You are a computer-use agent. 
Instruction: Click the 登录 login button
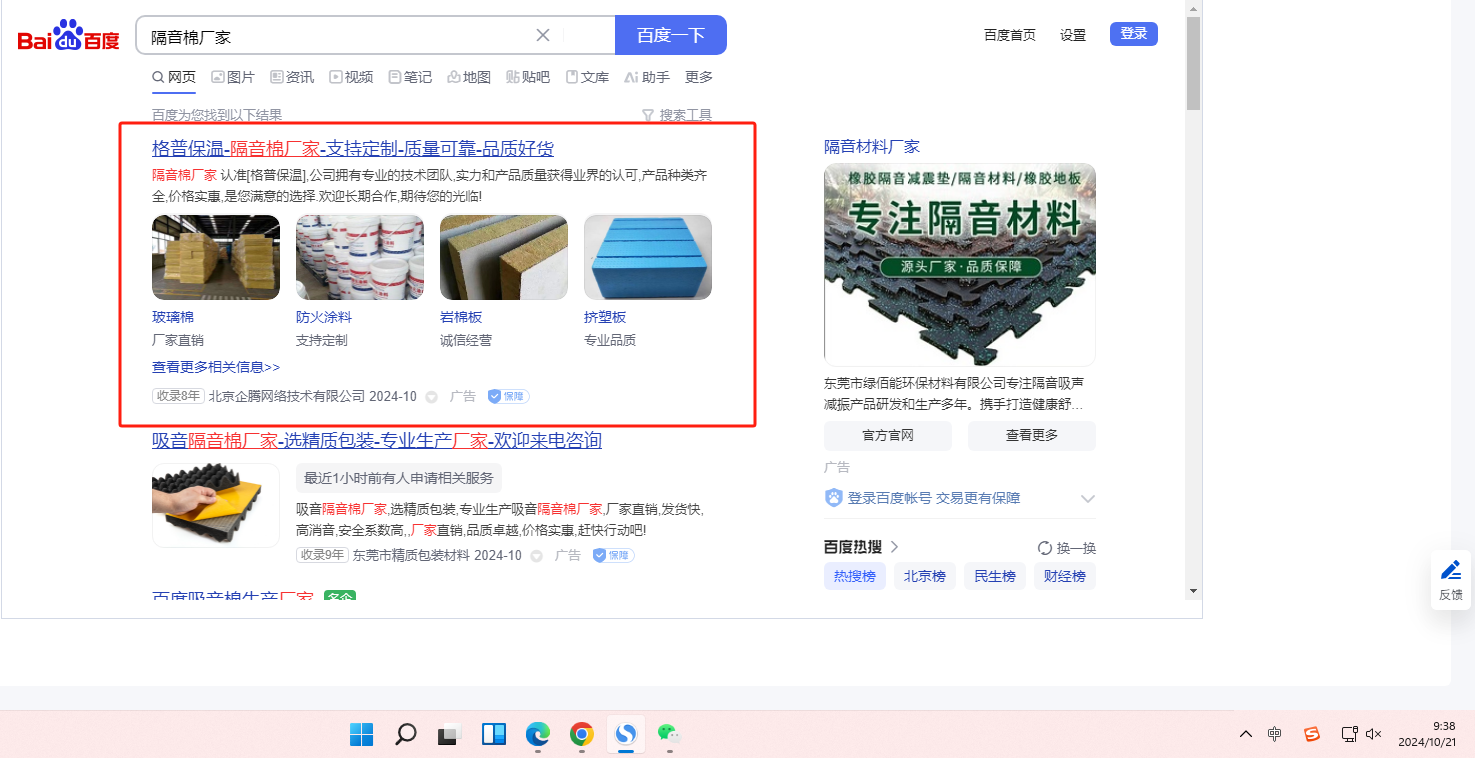coord(1134,34)
